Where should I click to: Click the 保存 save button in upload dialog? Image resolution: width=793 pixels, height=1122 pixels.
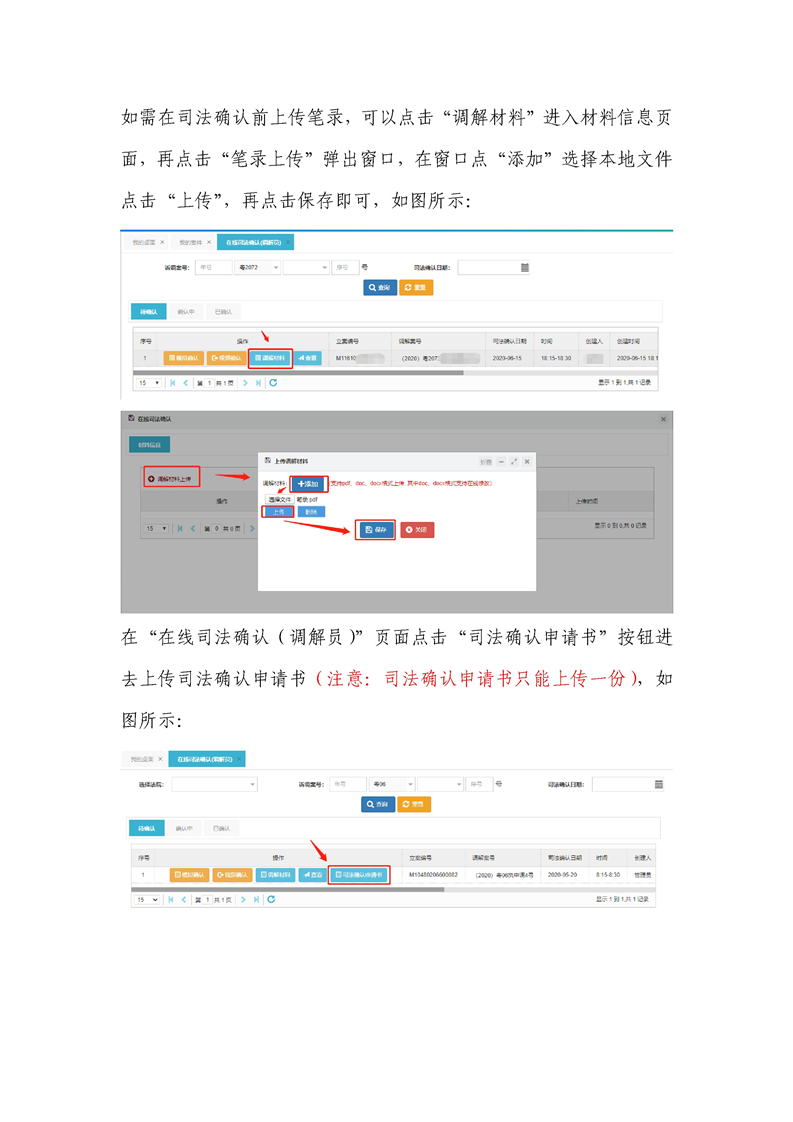(375, 530)
